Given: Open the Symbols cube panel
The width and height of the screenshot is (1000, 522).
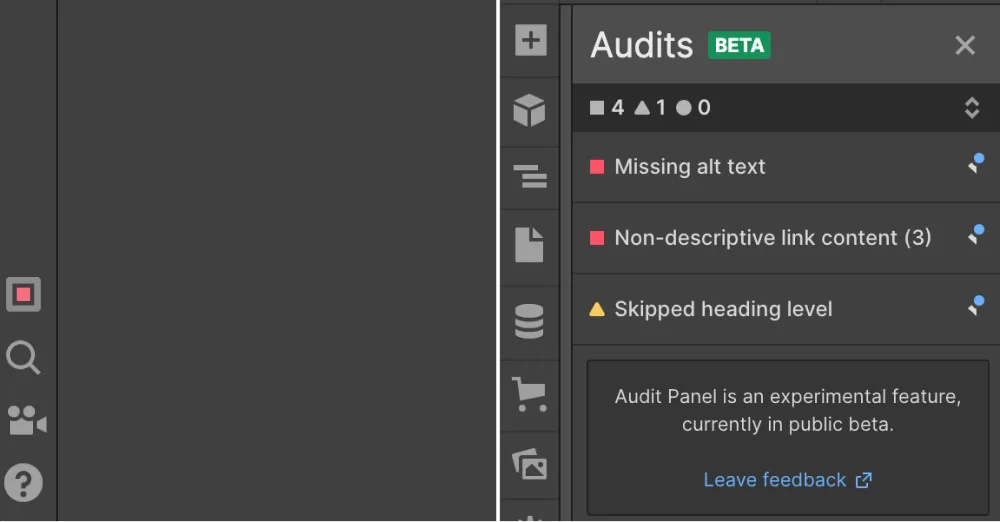Looking at the screenshot, I should coord(530,110).
